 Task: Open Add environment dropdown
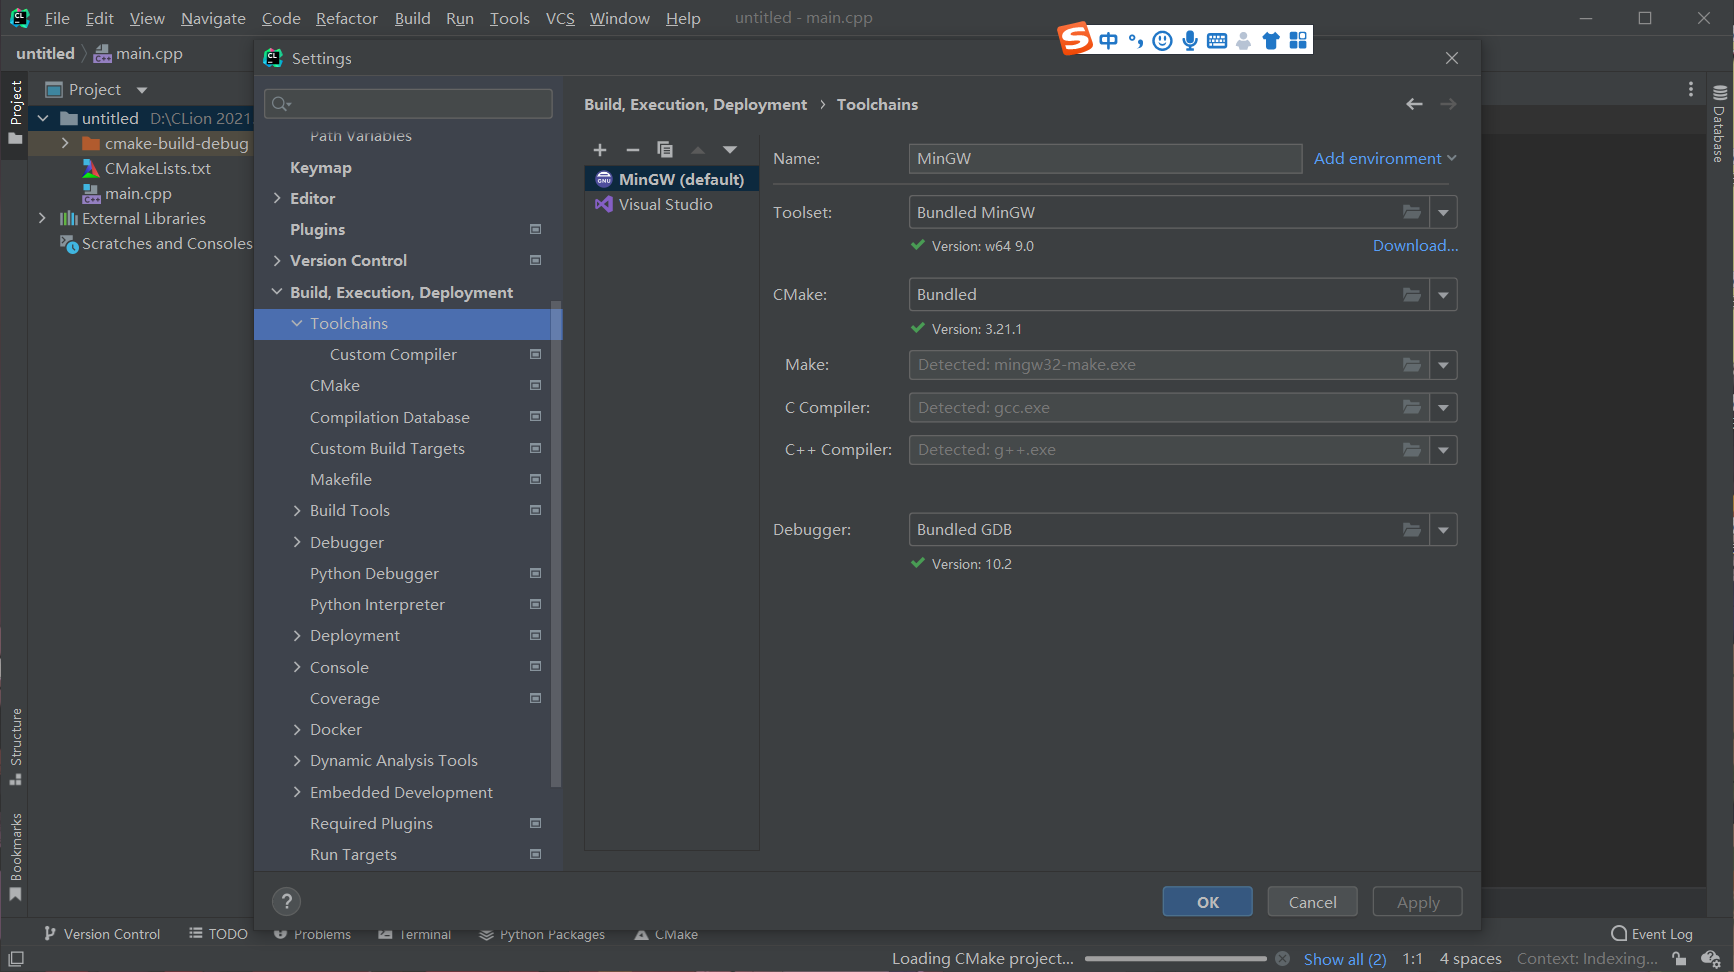click(1385, 158)
